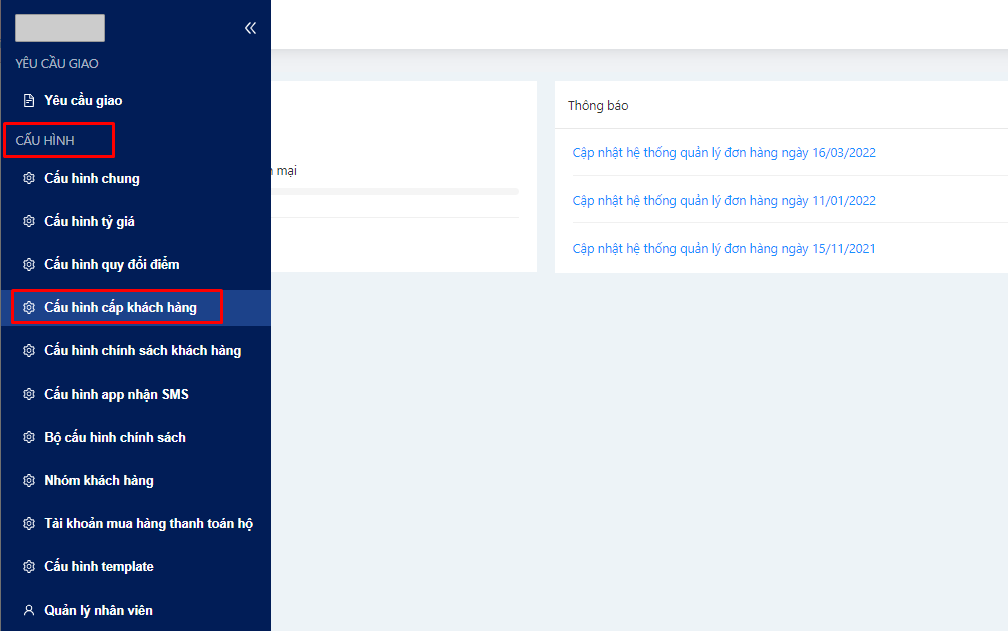Viewport: 1008px width, 631px height.
Task: Click the YÊU CẦU GIAO section header
Action: [57, 64]
